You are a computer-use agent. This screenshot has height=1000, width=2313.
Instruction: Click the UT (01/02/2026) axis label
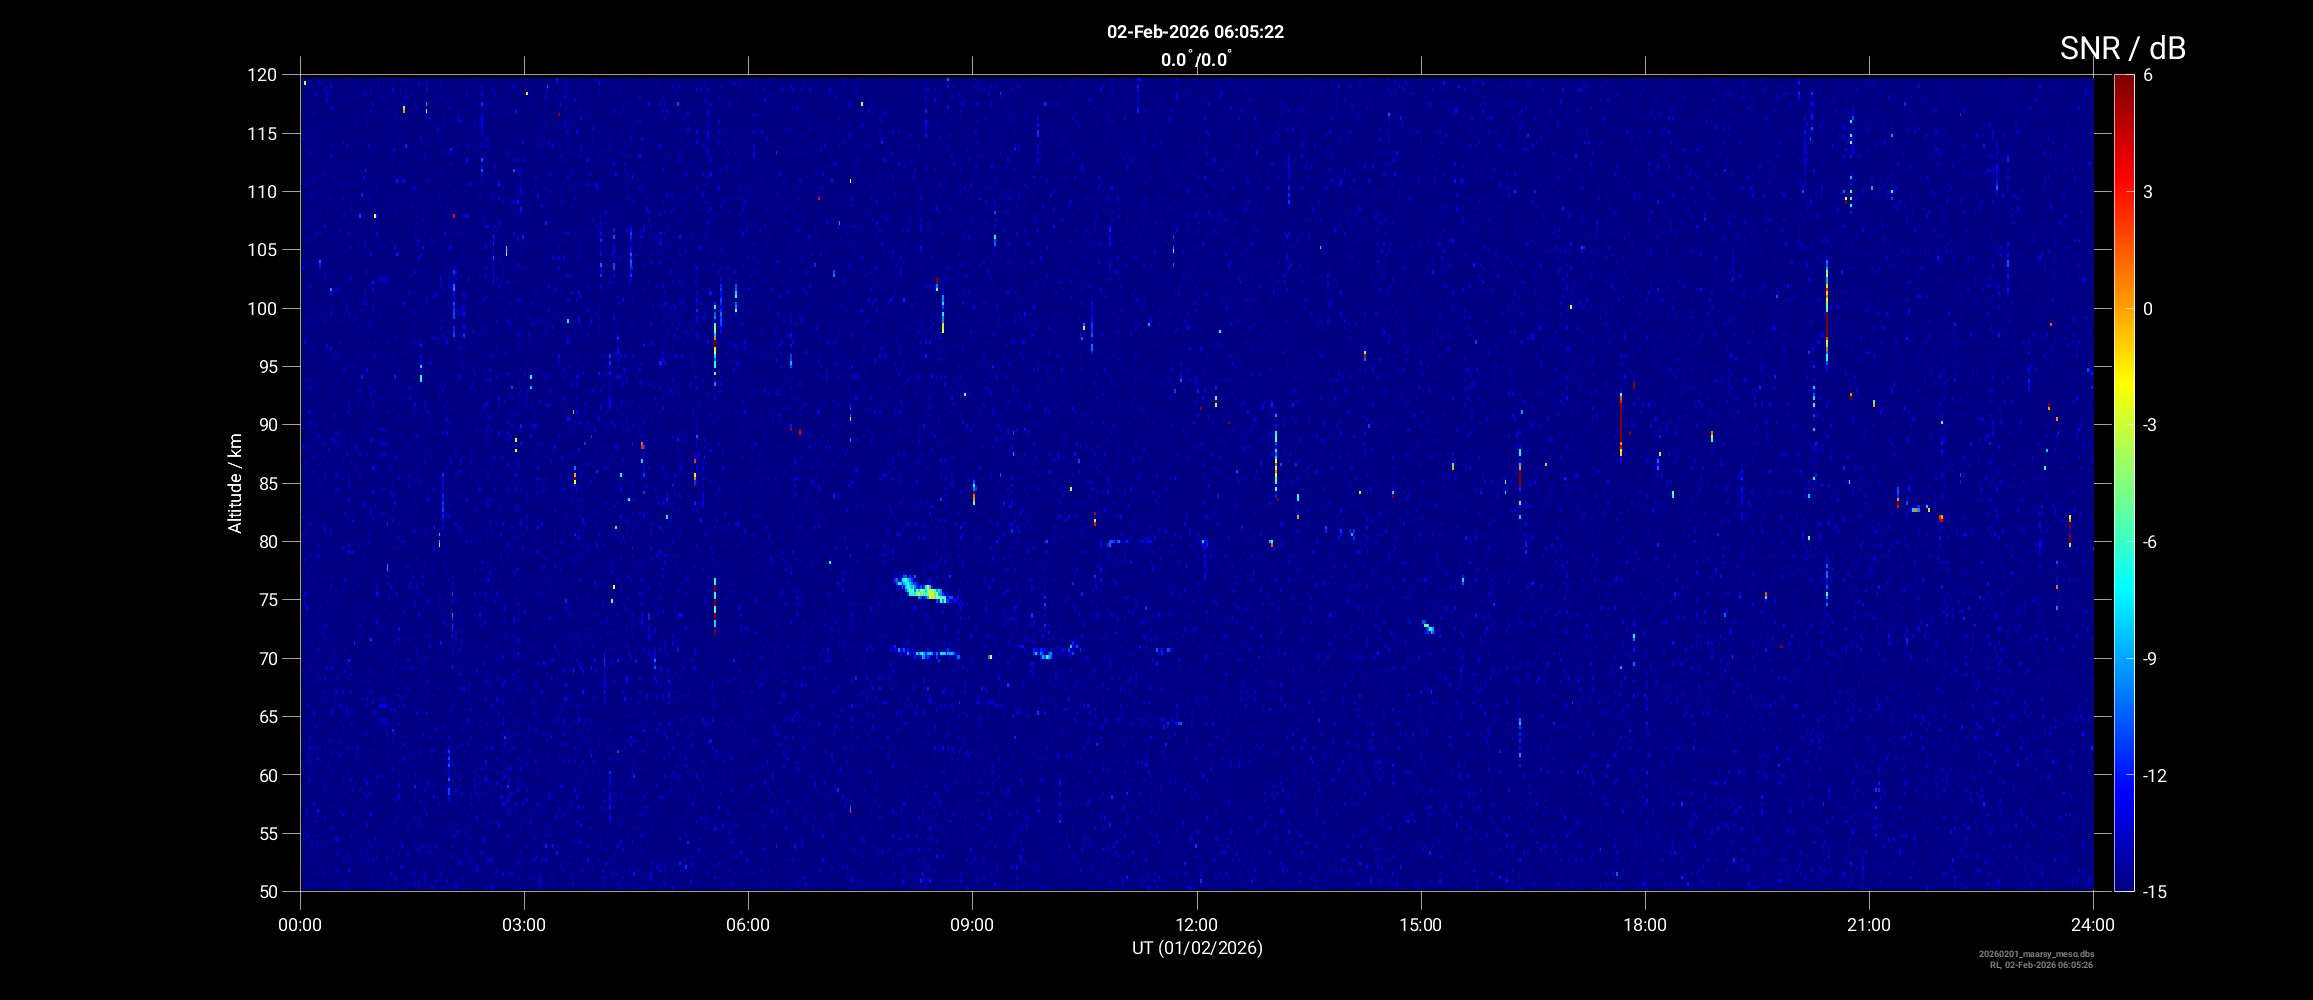click(1196, 948)
